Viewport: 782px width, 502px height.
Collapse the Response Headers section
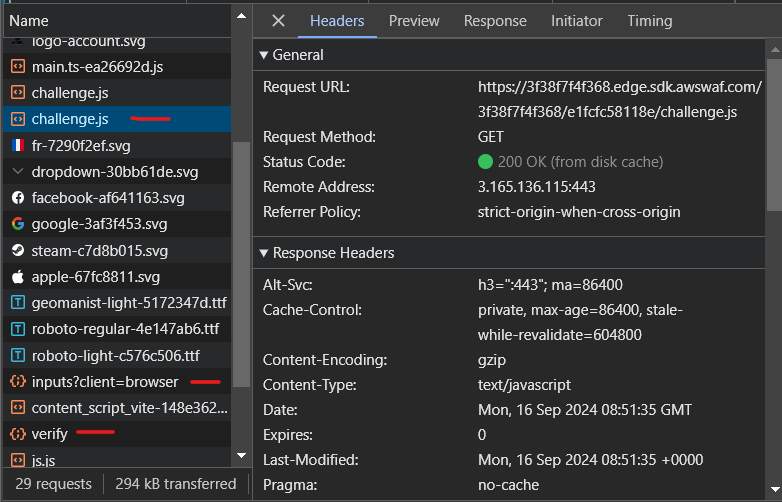pos(264,253)
